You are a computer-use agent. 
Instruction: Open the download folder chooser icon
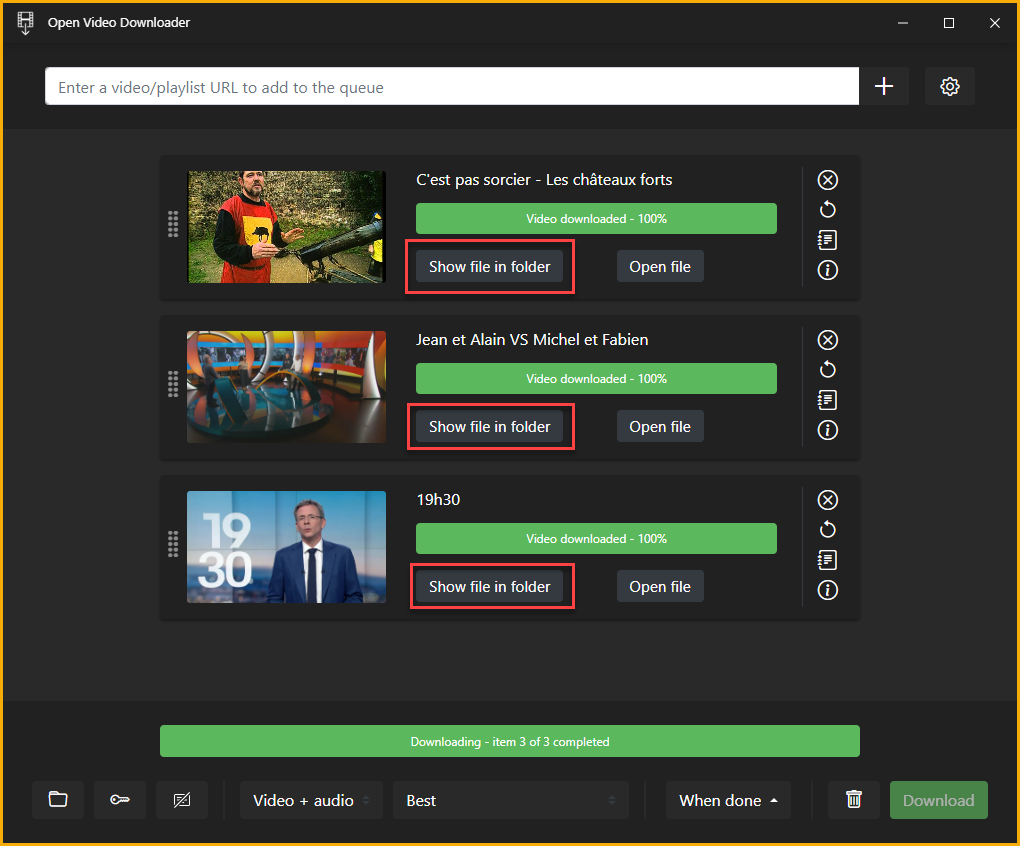click(x=58, y=800)
